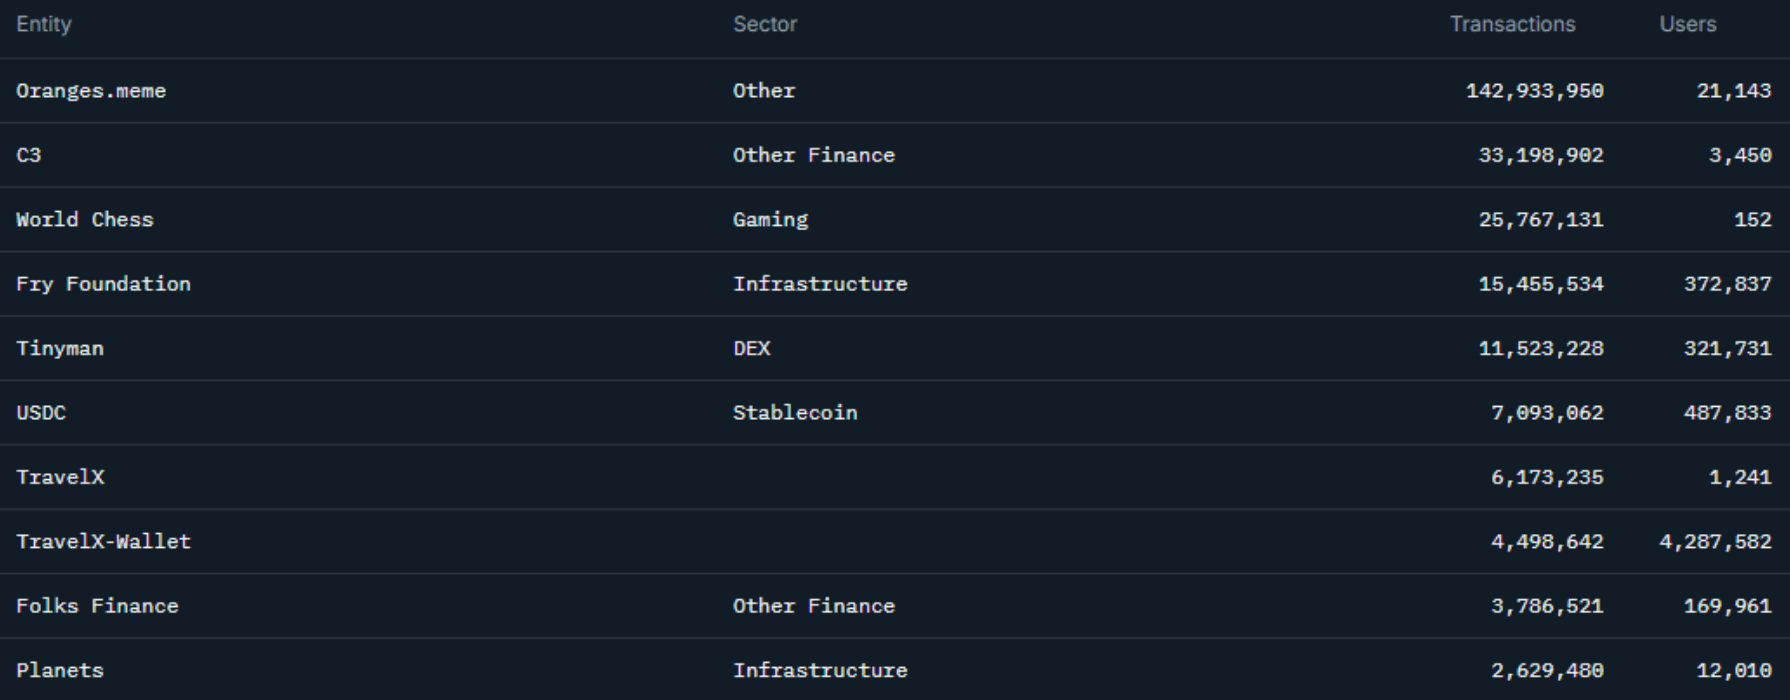Click the DEX sector label for Tinyman
This screenshot has width=1790, height=700.
pyautogui.click(x=752, y=349)
